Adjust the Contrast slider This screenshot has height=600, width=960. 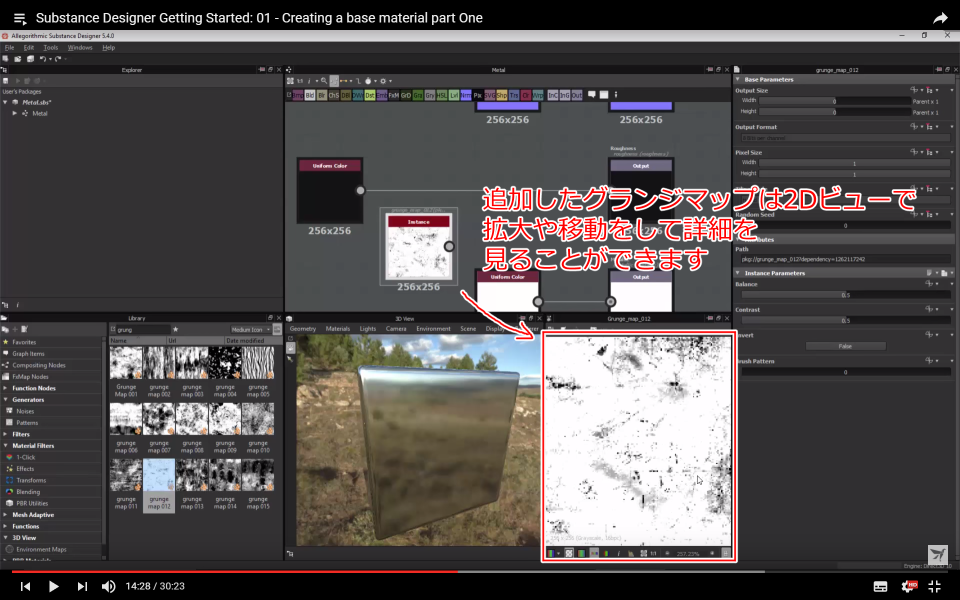click(845, 321)
